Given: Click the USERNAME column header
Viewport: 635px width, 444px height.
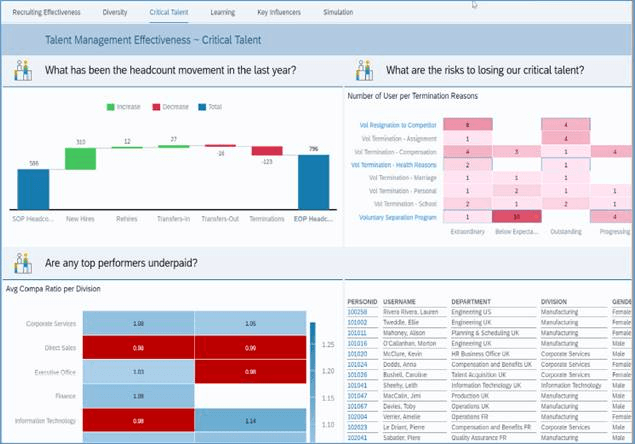Looking at the screenshot, I should 398,300.
